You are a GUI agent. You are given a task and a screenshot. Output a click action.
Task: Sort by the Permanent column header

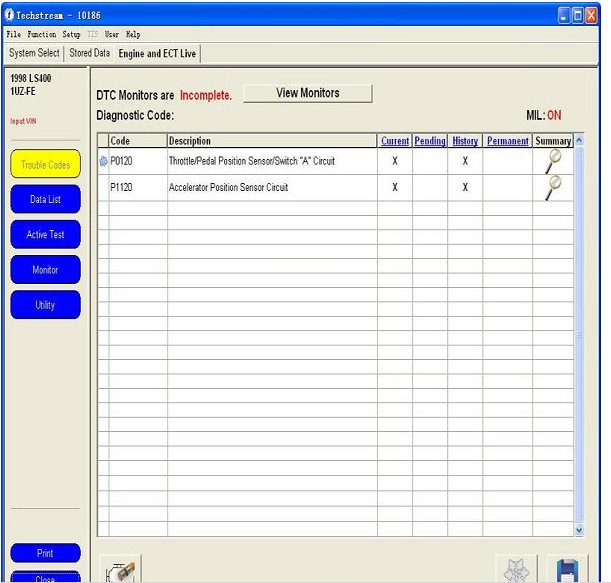point(507,141)
